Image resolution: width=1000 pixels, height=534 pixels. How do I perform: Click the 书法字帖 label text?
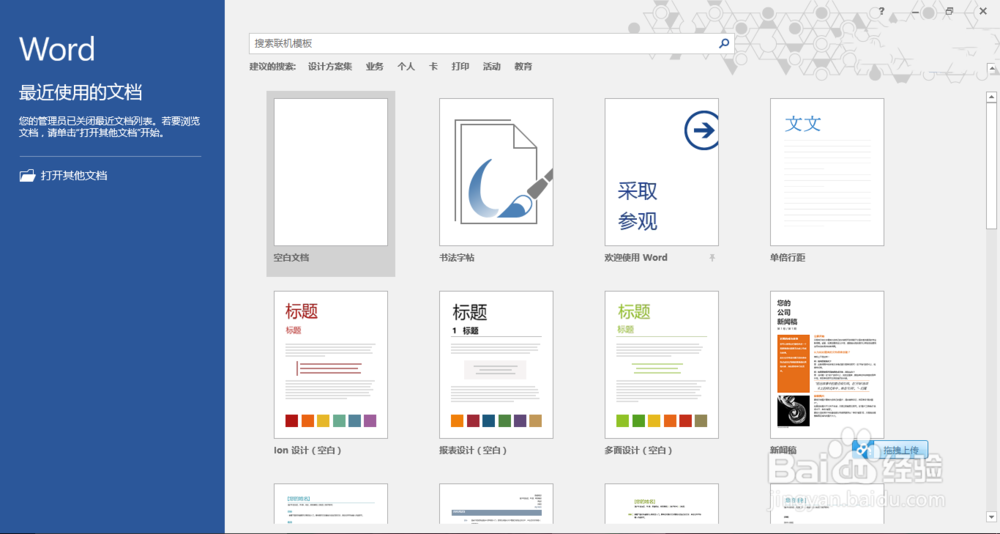click(457, 258)
